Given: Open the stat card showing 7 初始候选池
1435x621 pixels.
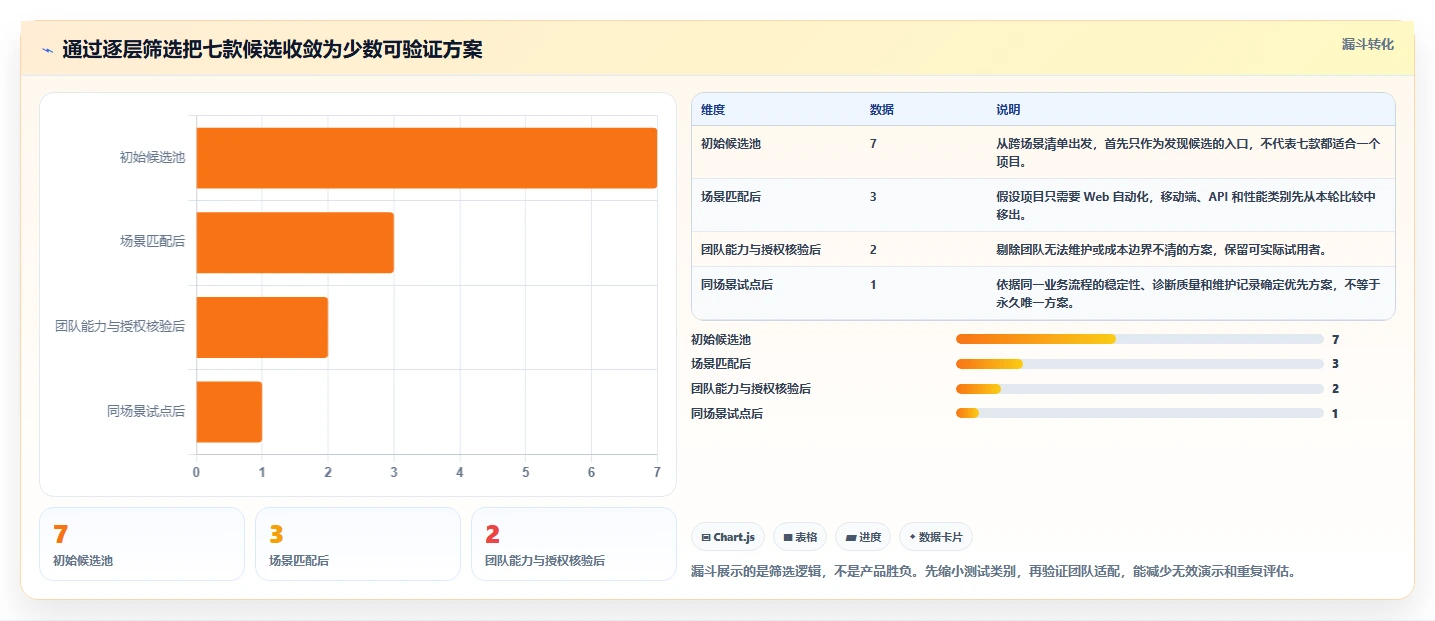Looking at the screenshot, I should 142,544.
